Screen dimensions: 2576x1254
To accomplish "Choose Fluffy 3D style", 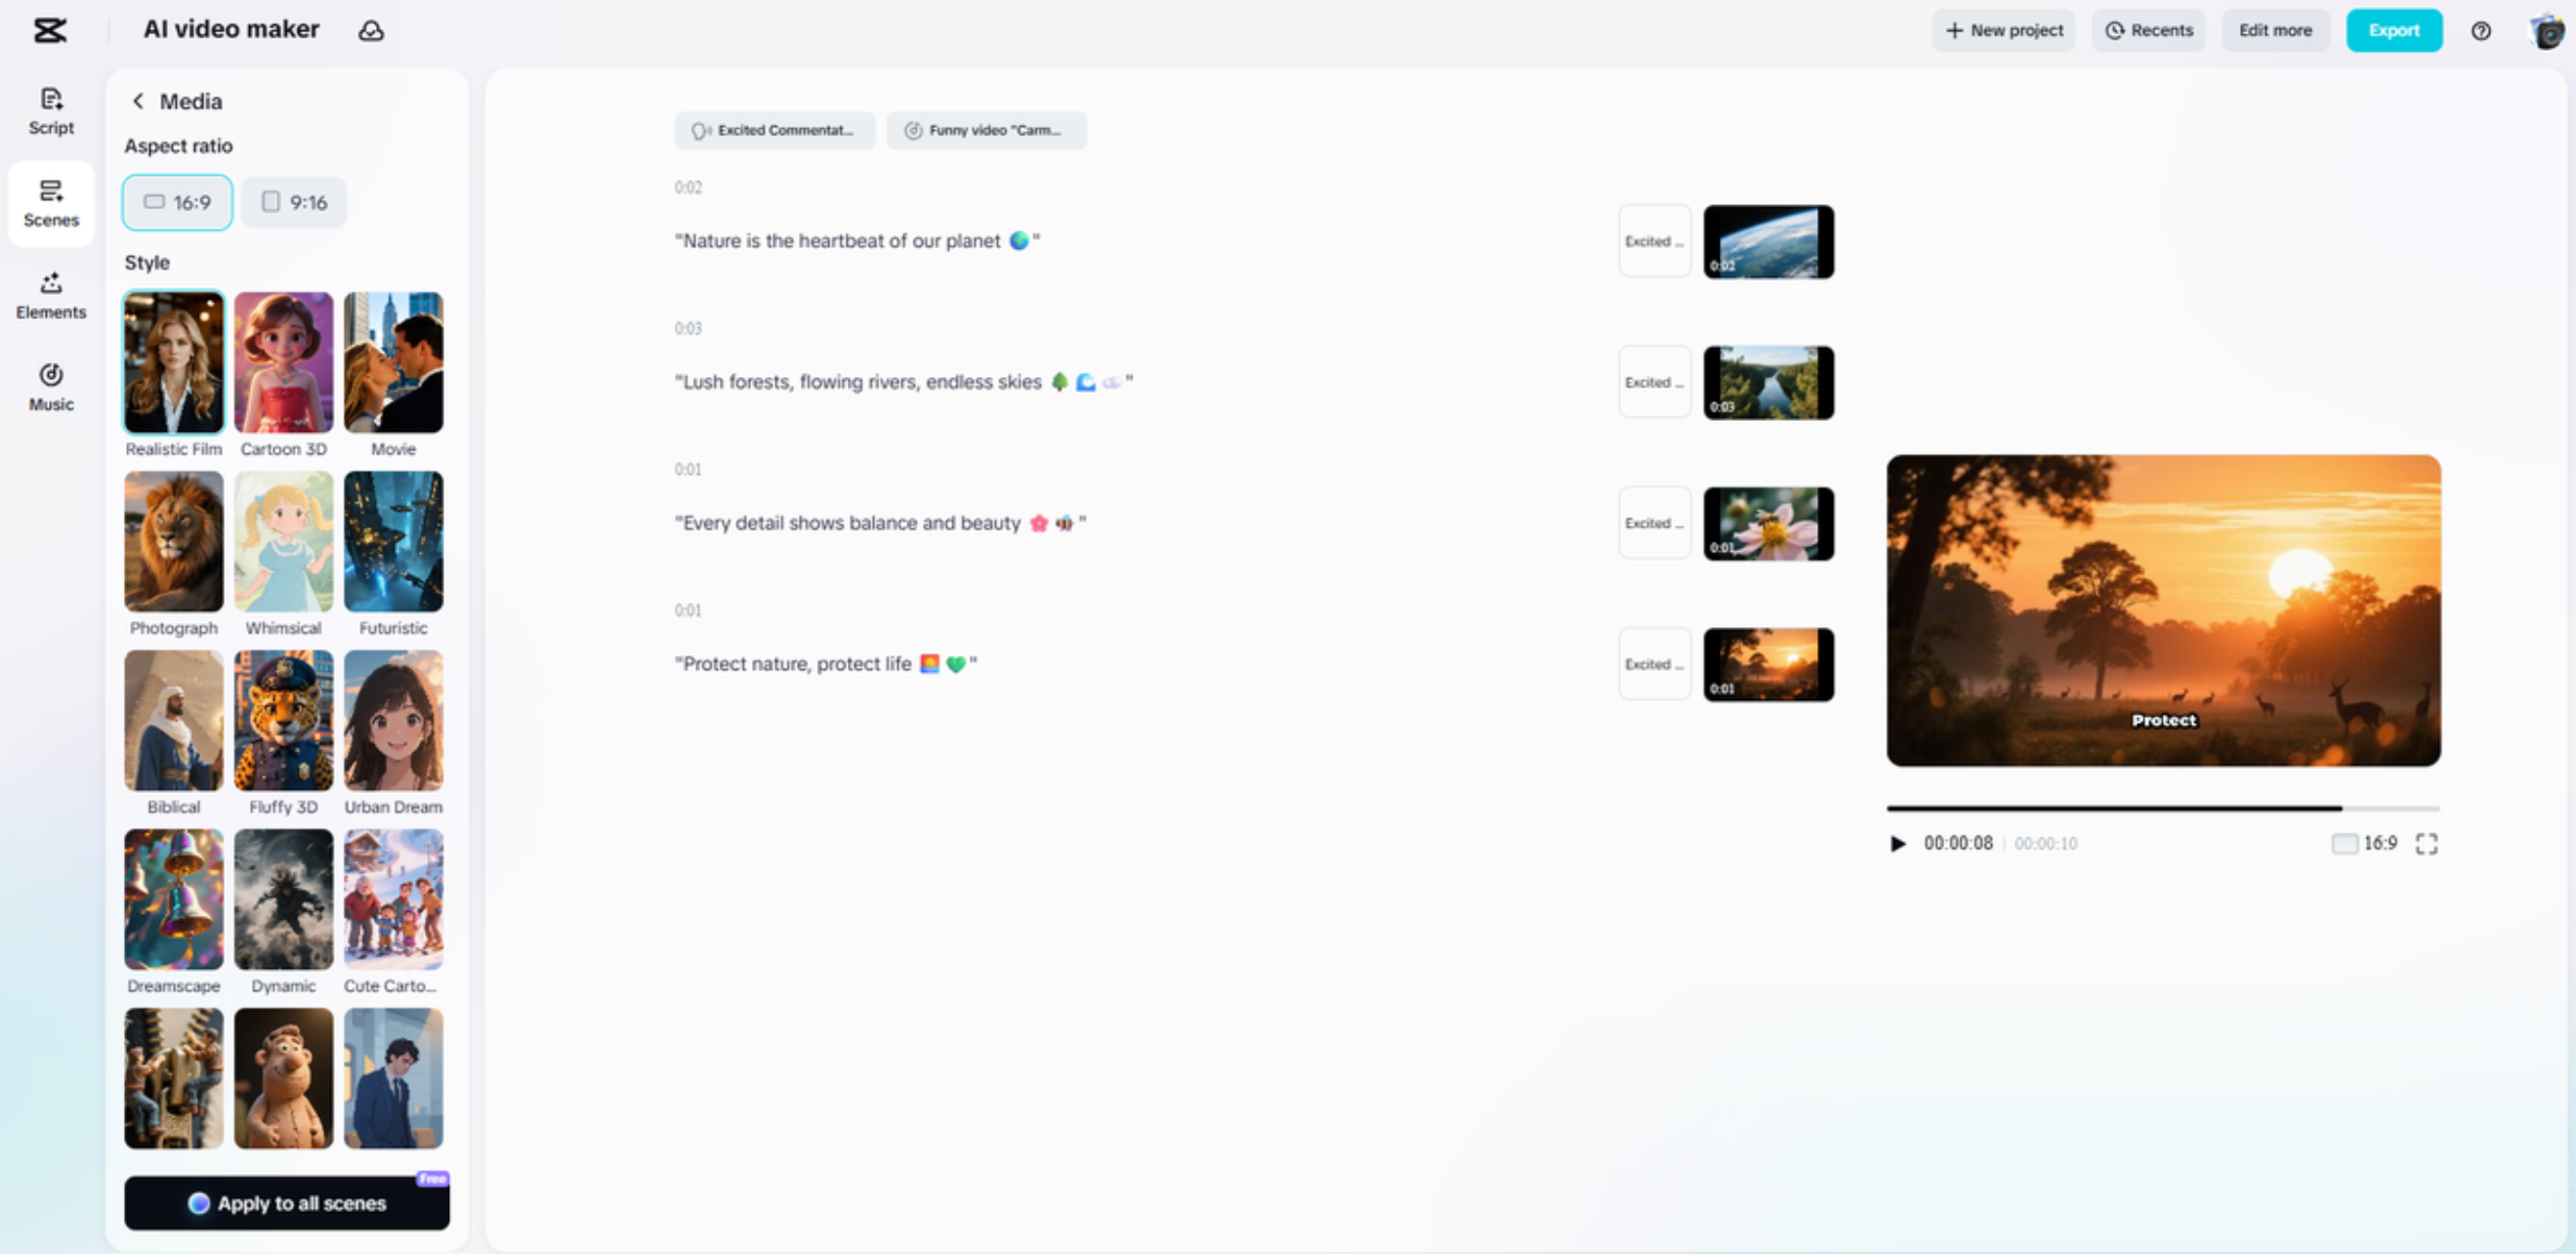I will point(284,733).
